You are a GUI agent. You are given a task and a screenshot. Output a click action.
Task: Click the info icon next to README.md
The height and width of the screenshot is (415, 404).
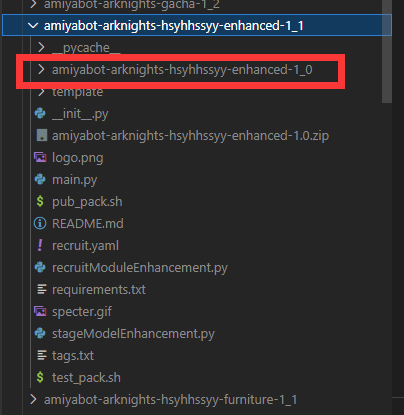click(40, 223)
